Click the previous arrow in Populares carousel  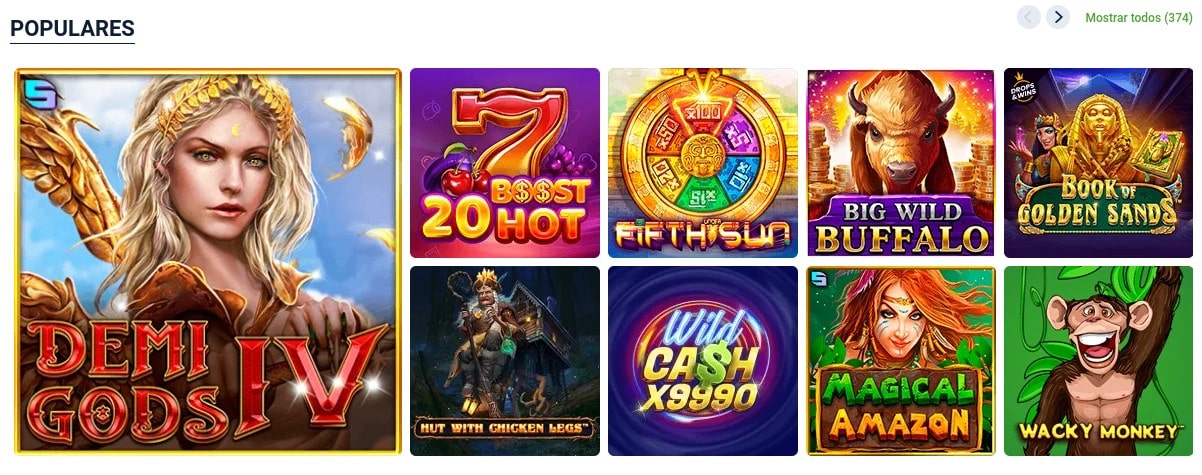(1029, 17)
